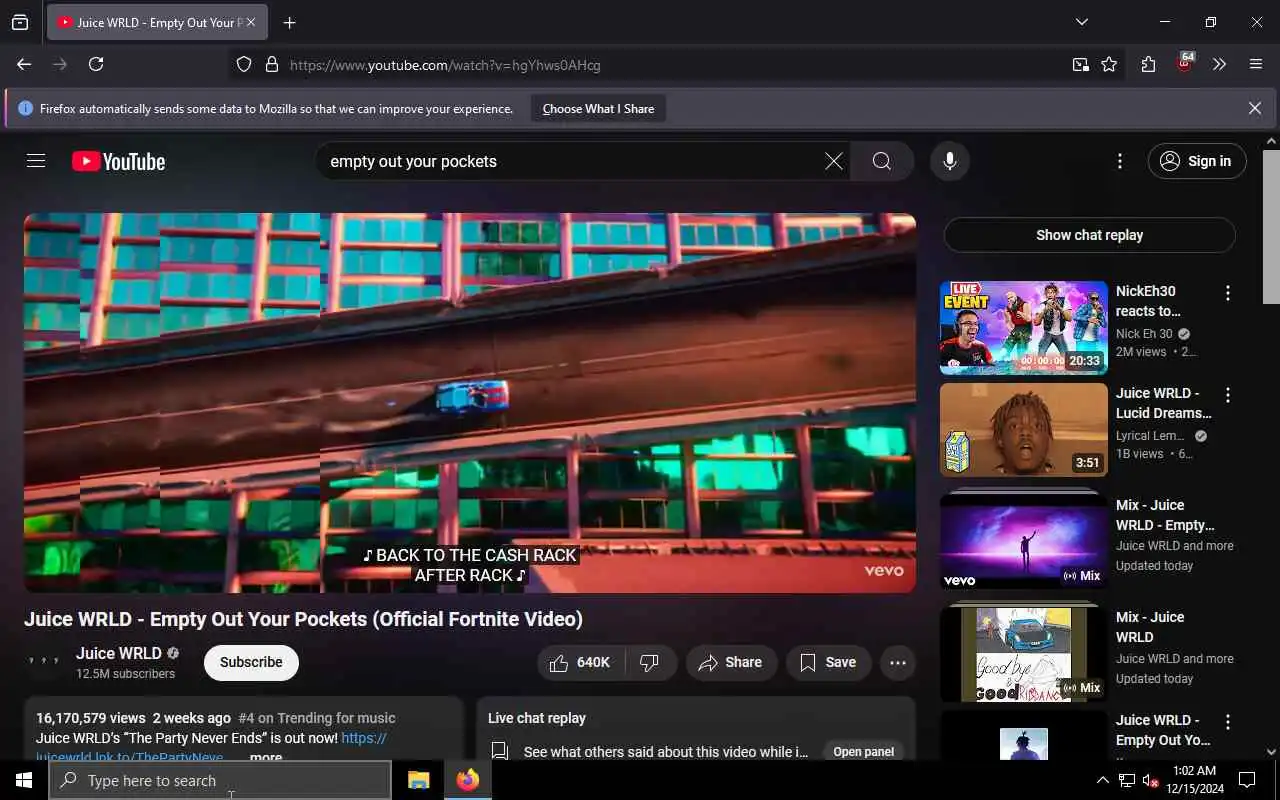Click the video player to pause
The height and width of the screenshot is (800, 1280).
pyautogui.click(x=470, y=403)
